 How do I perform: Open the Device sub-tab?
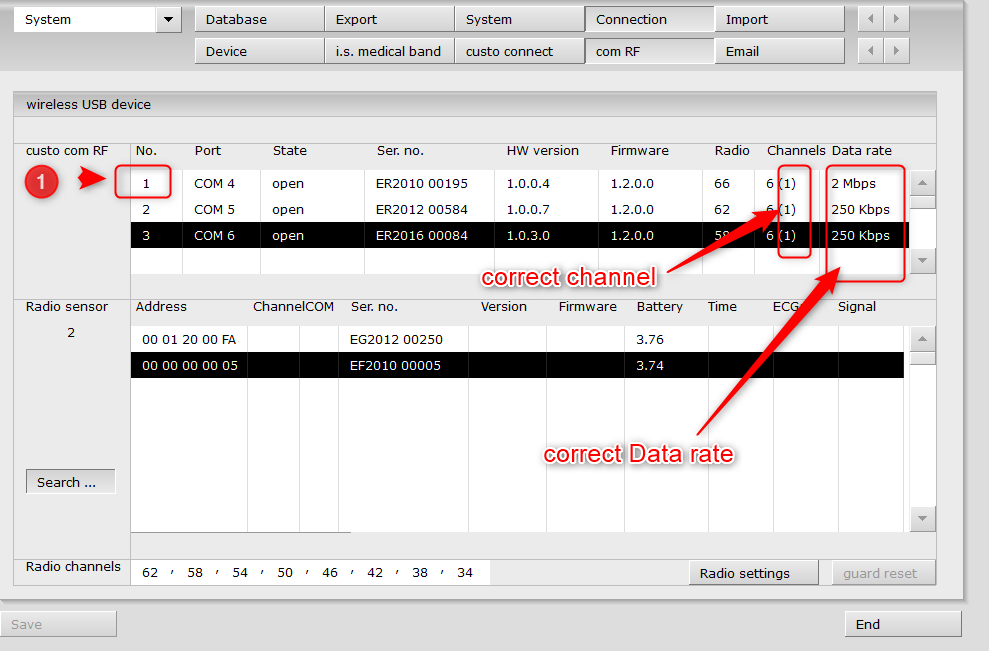(x=260, y=51)
